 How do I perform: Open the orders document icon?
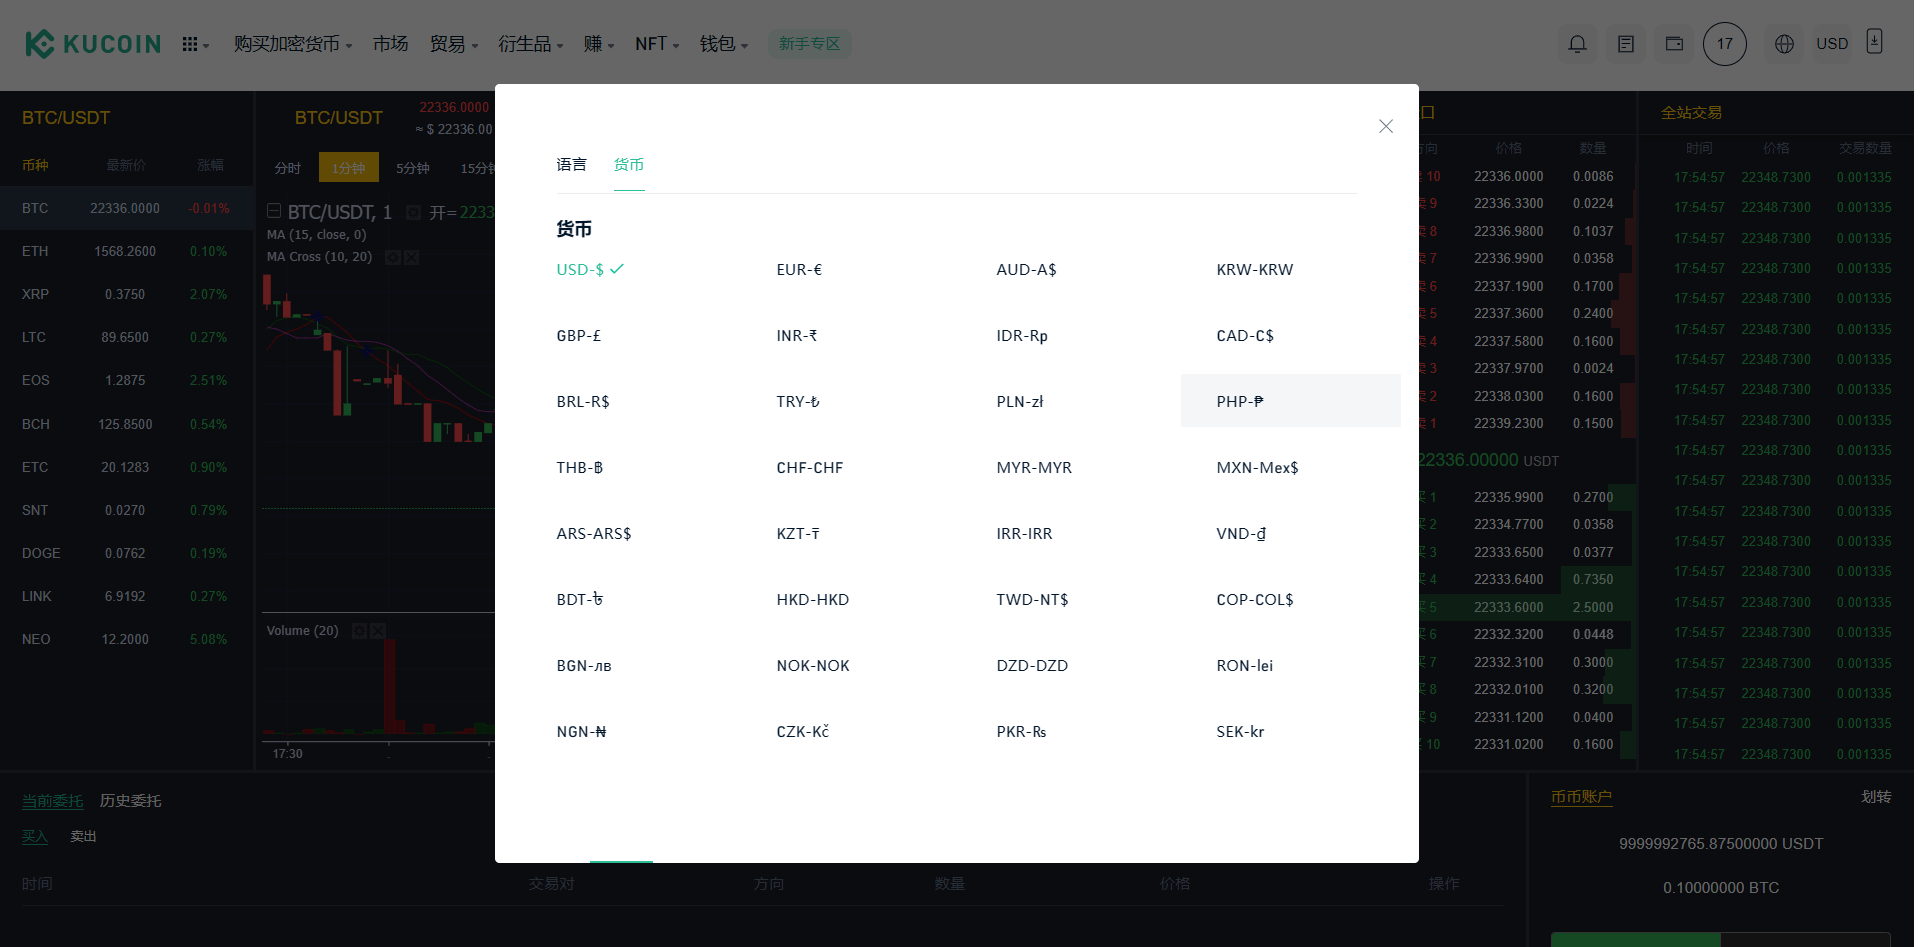coord(1626,44)
